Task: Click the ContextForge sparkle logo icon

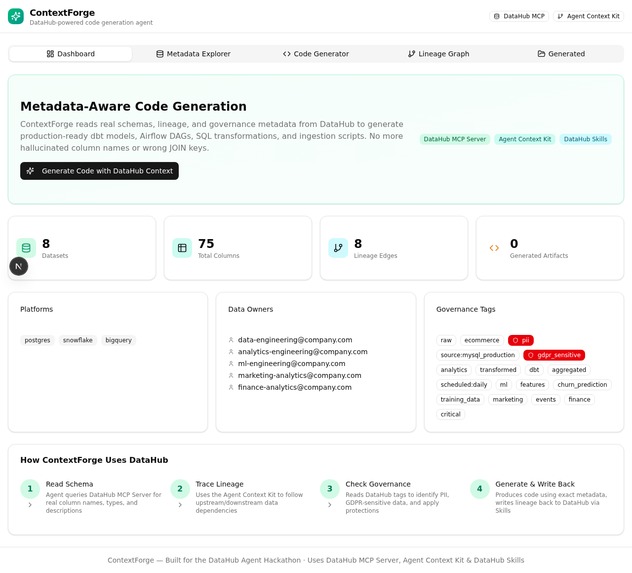Action: [16, 17]
